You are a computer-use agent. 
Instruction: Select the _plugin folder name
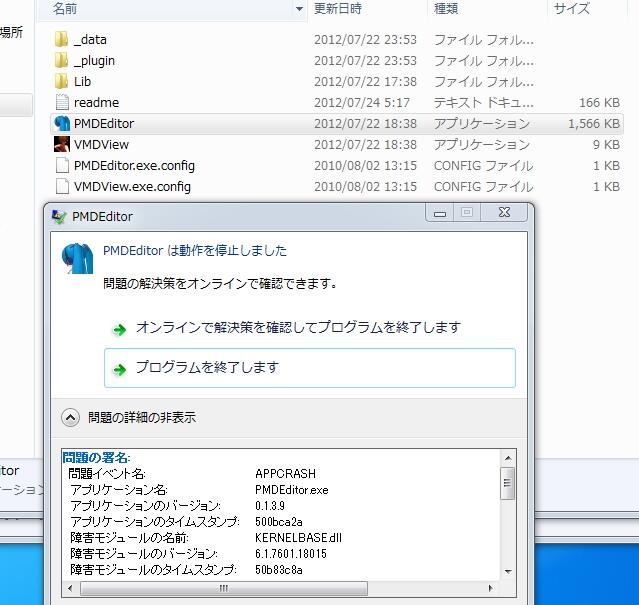click(94, 60)
